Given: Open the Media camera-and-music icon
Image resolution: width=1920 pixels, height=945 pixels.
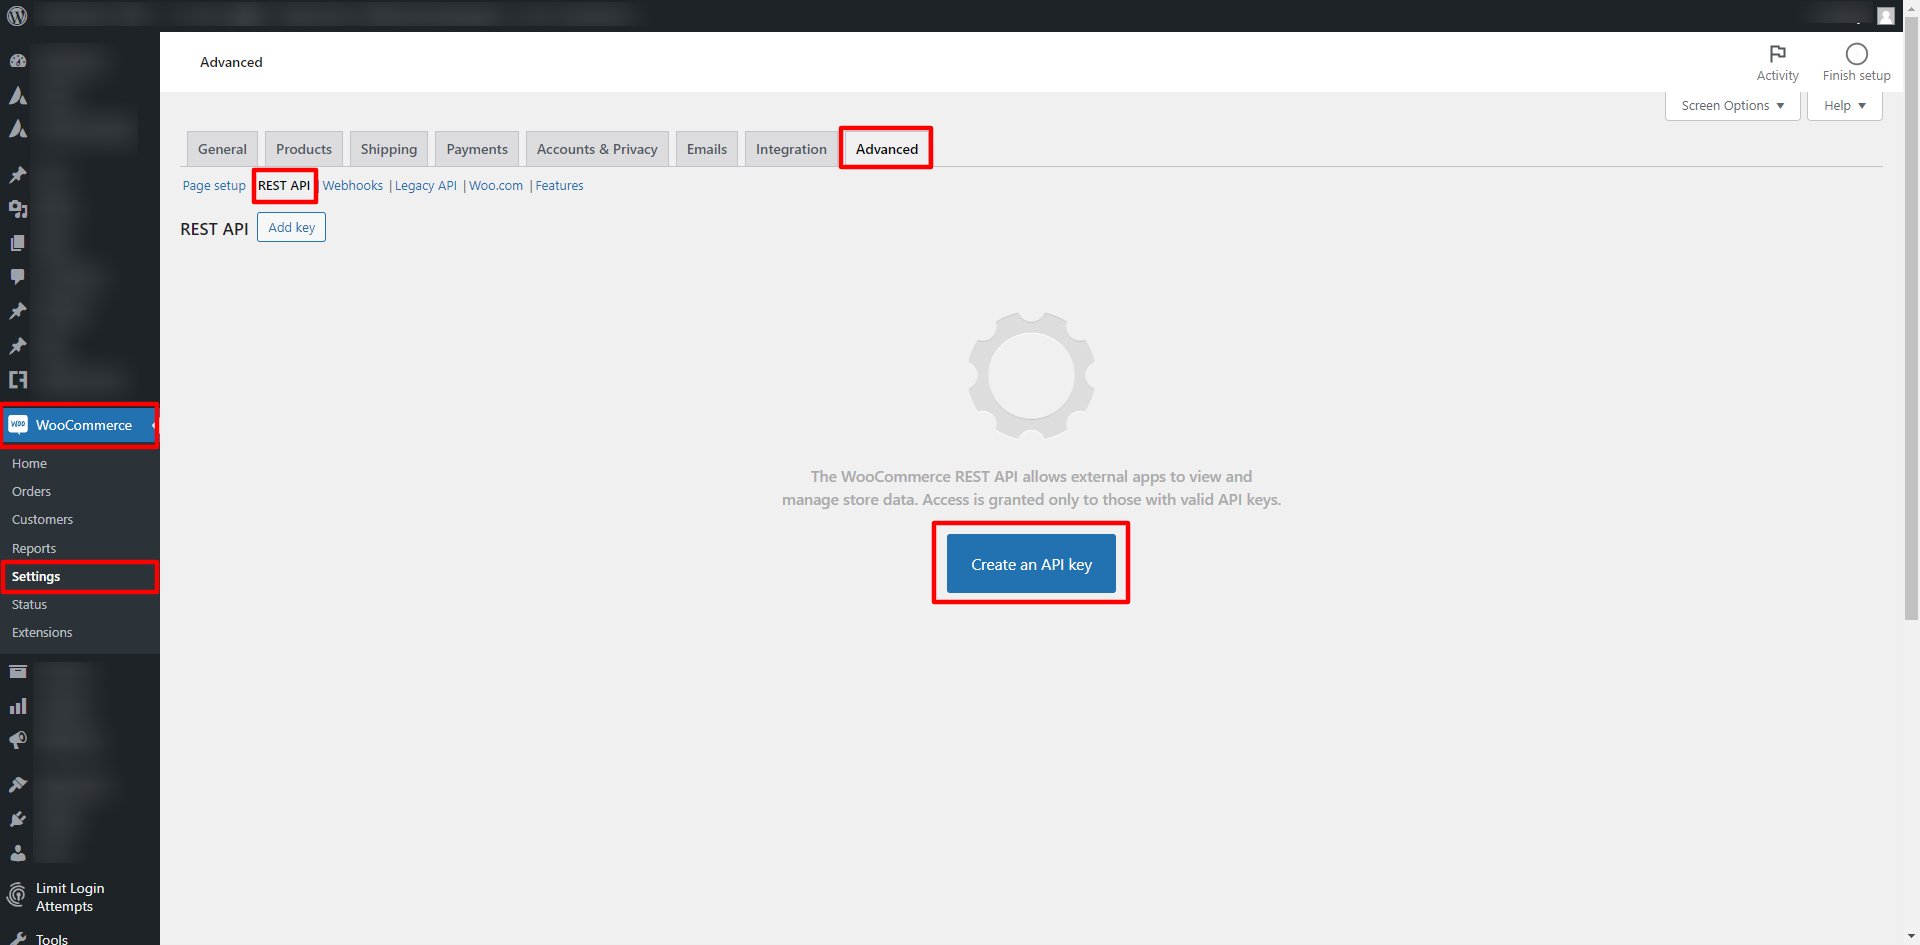Looking at the screenshot, I should (18, 209).
